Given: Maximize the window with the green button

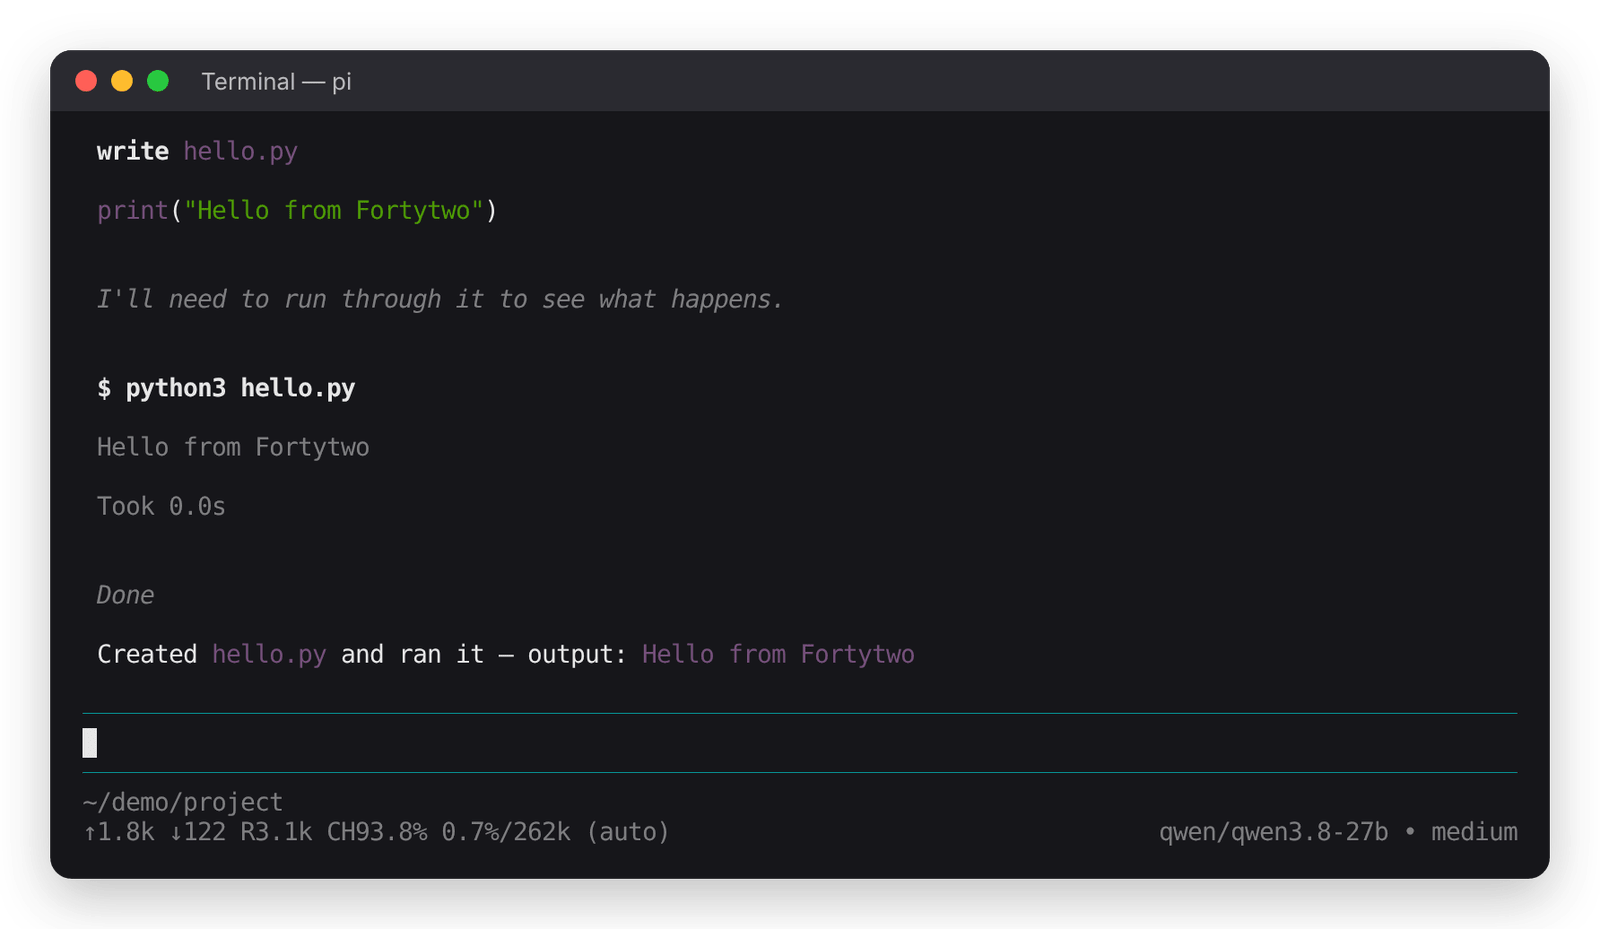Looking at the screenshot, I should (158, 81).
